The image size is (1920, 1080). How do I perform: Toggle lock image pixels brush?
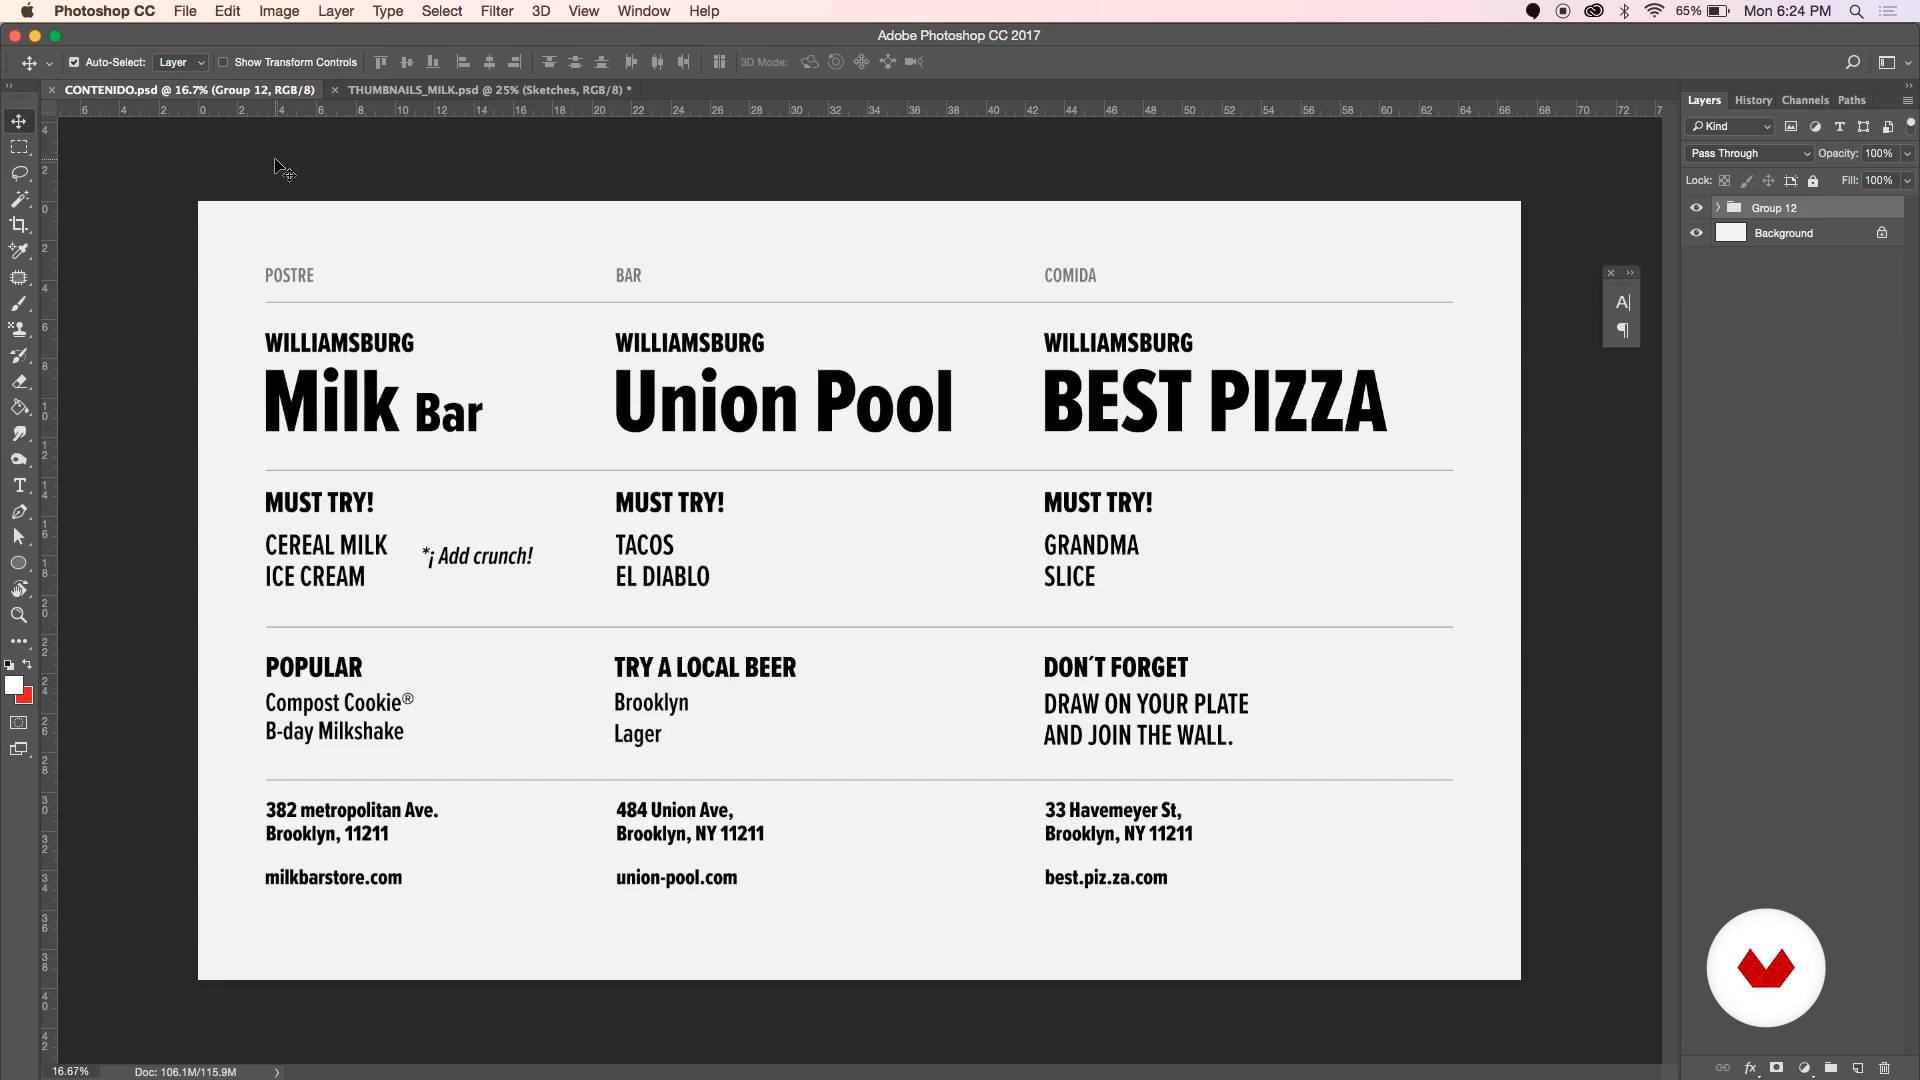pos(1746,181)
